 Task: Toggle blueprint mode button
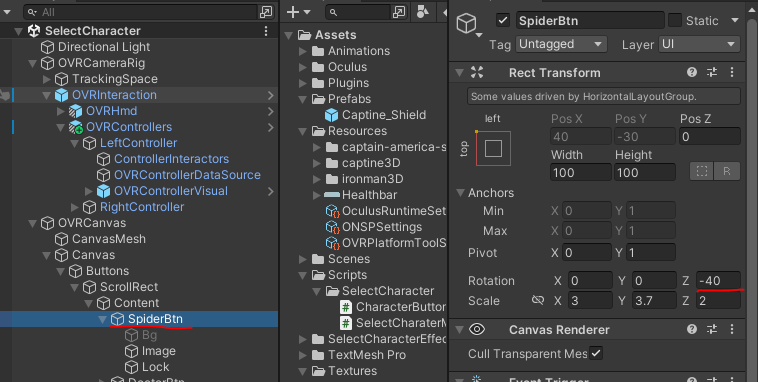701,172
